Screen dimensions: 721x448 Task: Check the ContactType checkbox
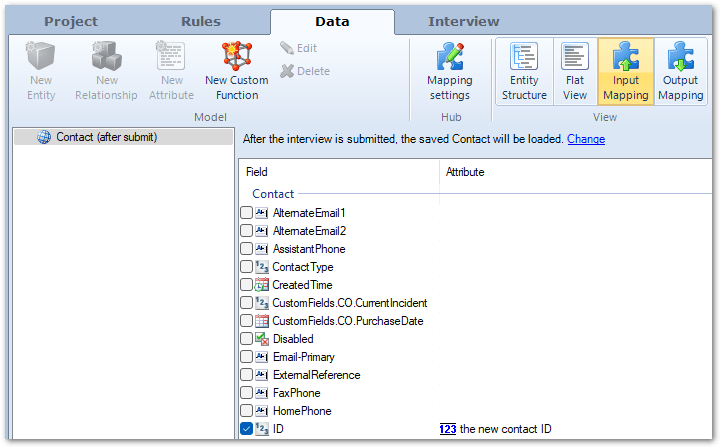click(246, 267)
